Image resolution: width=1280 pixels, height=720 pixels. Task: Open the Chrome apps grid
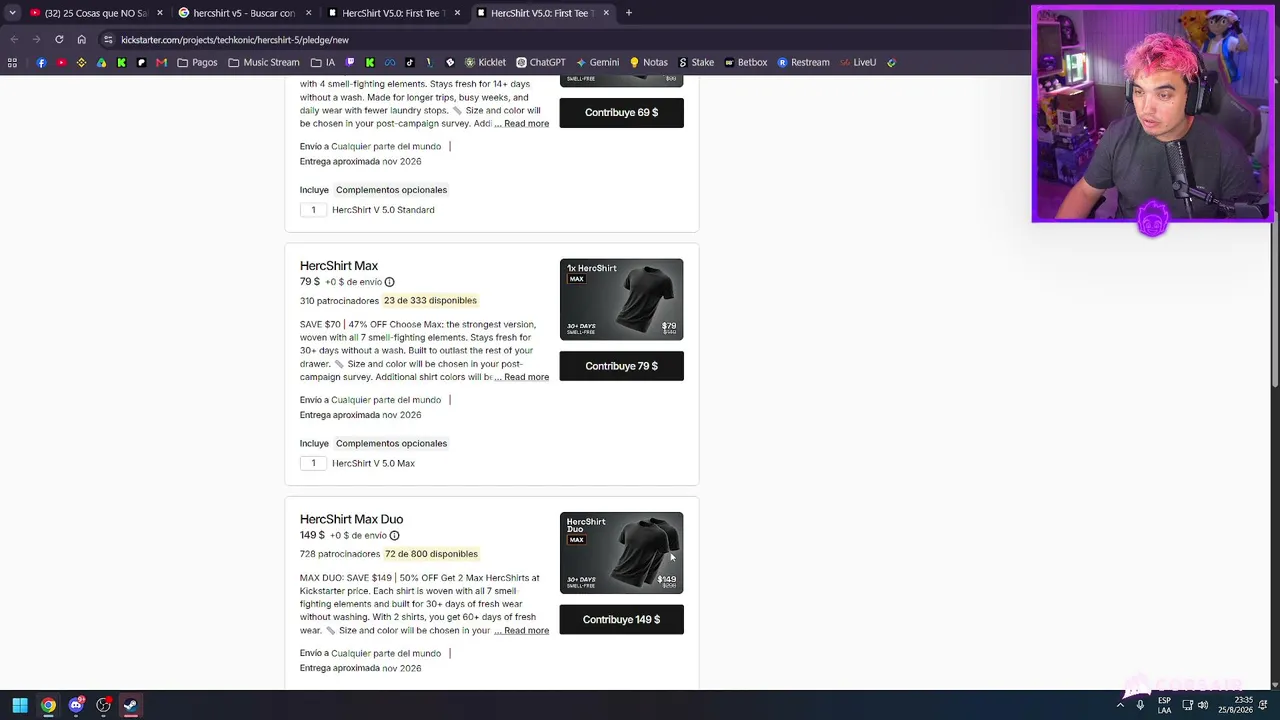click(12, 62)
